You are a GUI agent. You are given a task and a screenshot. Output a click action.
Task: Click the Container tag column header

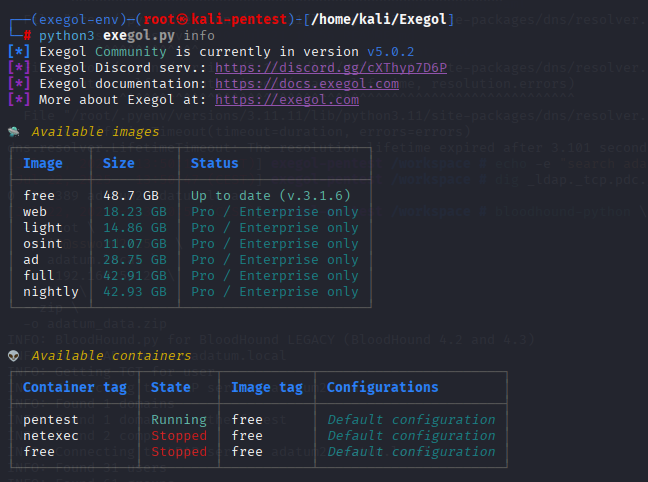[75, 388]
